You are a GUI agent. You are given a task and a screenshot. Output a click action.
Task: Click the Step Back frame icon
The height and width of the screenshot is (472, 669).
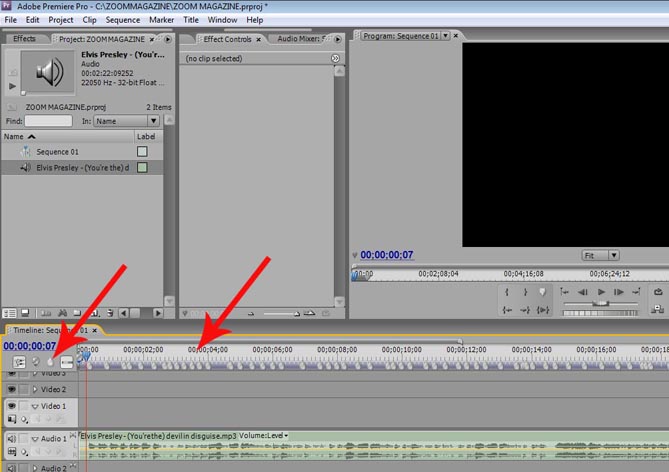click(x=582, y=292)
